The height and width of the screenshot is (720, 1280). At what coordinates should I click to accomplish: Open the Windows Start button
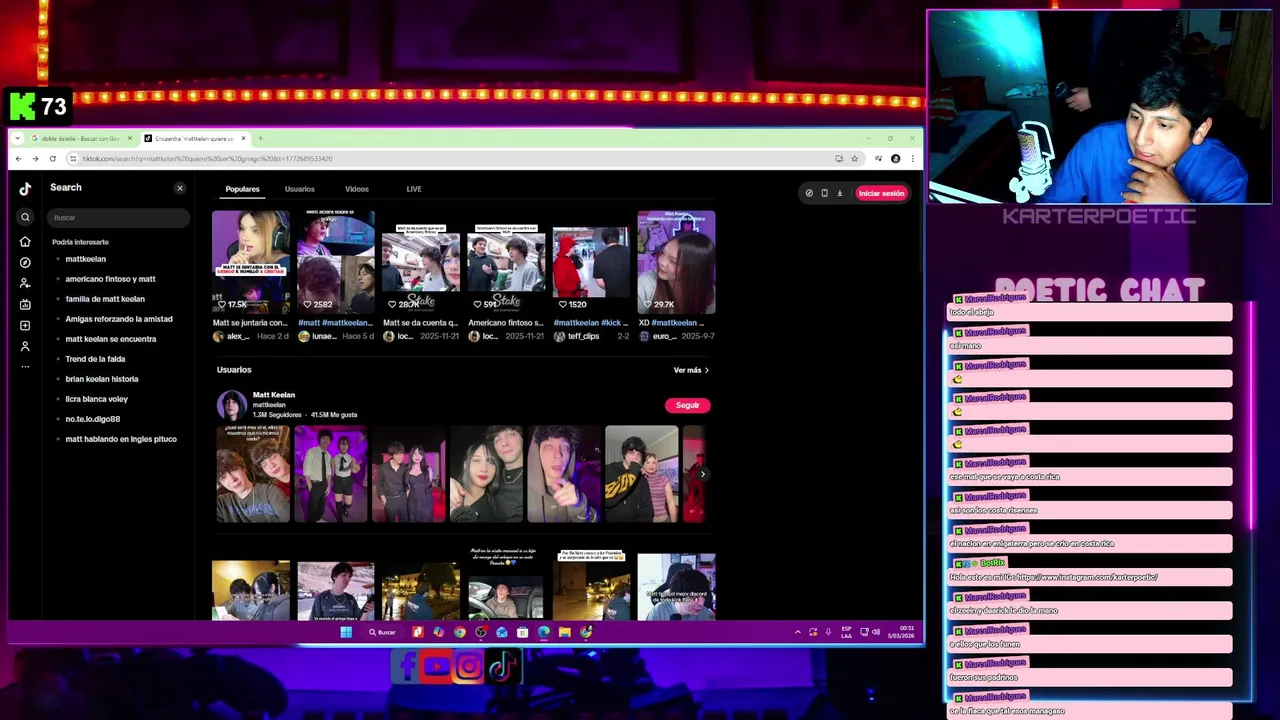pyautogui.click(x=346, y=632)
